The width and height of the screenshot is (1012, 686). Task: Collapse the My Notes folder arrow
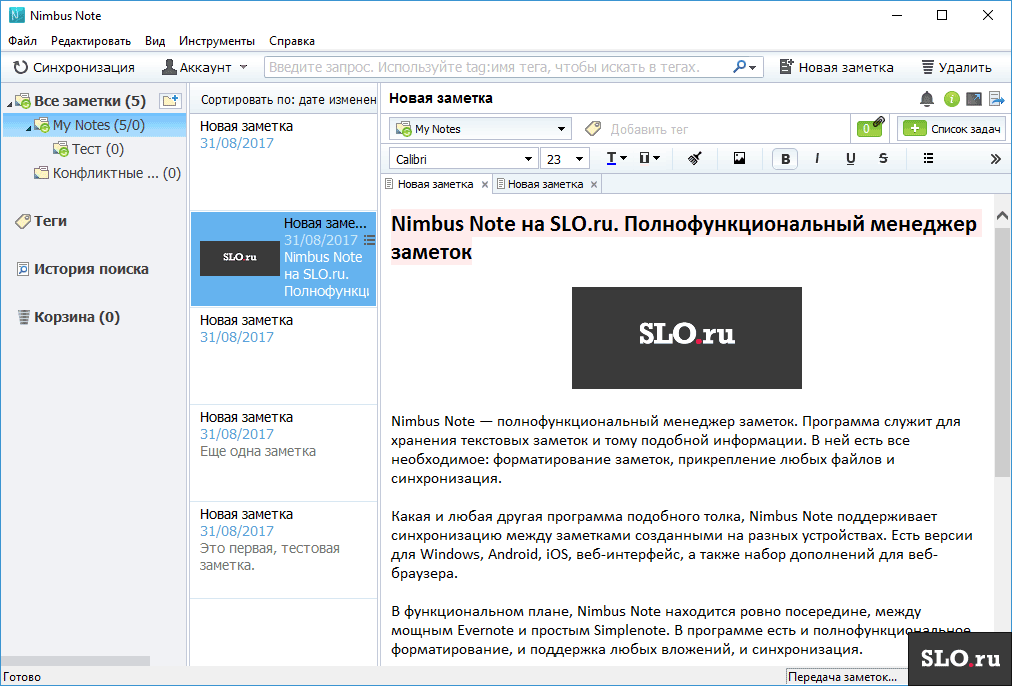(x=28, y=128)
